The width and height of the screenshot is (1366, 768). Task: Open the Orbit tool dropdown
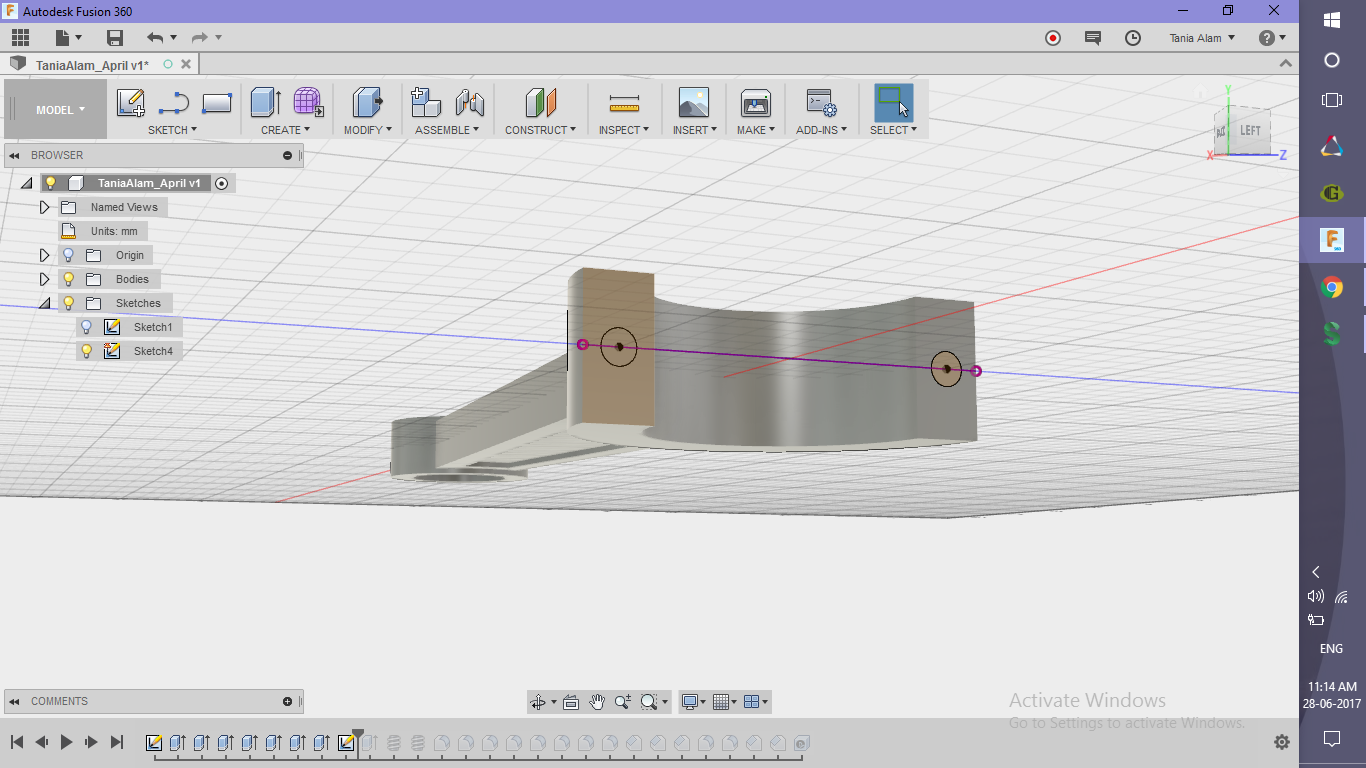(553, 702)
